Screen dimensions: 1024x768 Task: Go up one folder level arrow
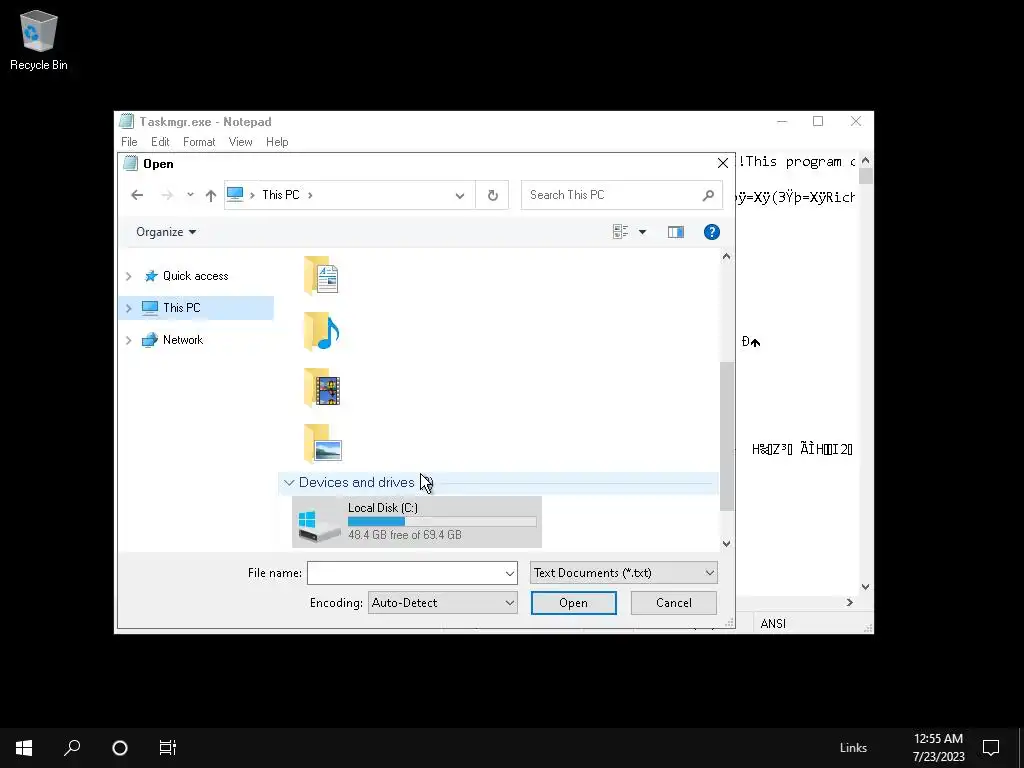(x=210, y=195)
